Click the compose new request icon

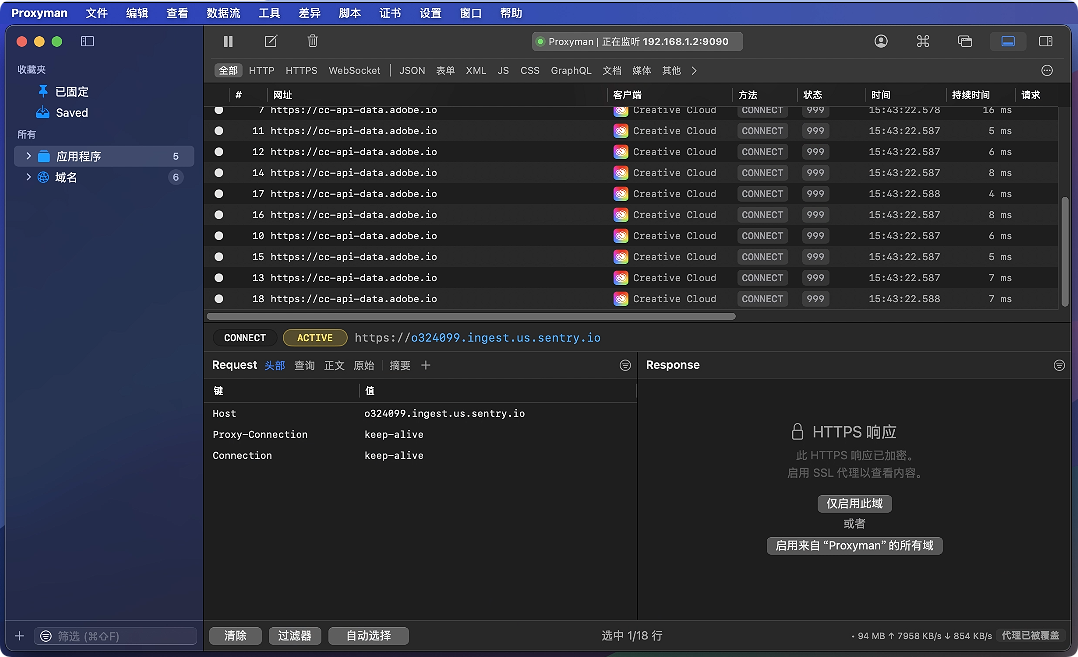click(270, 41)
